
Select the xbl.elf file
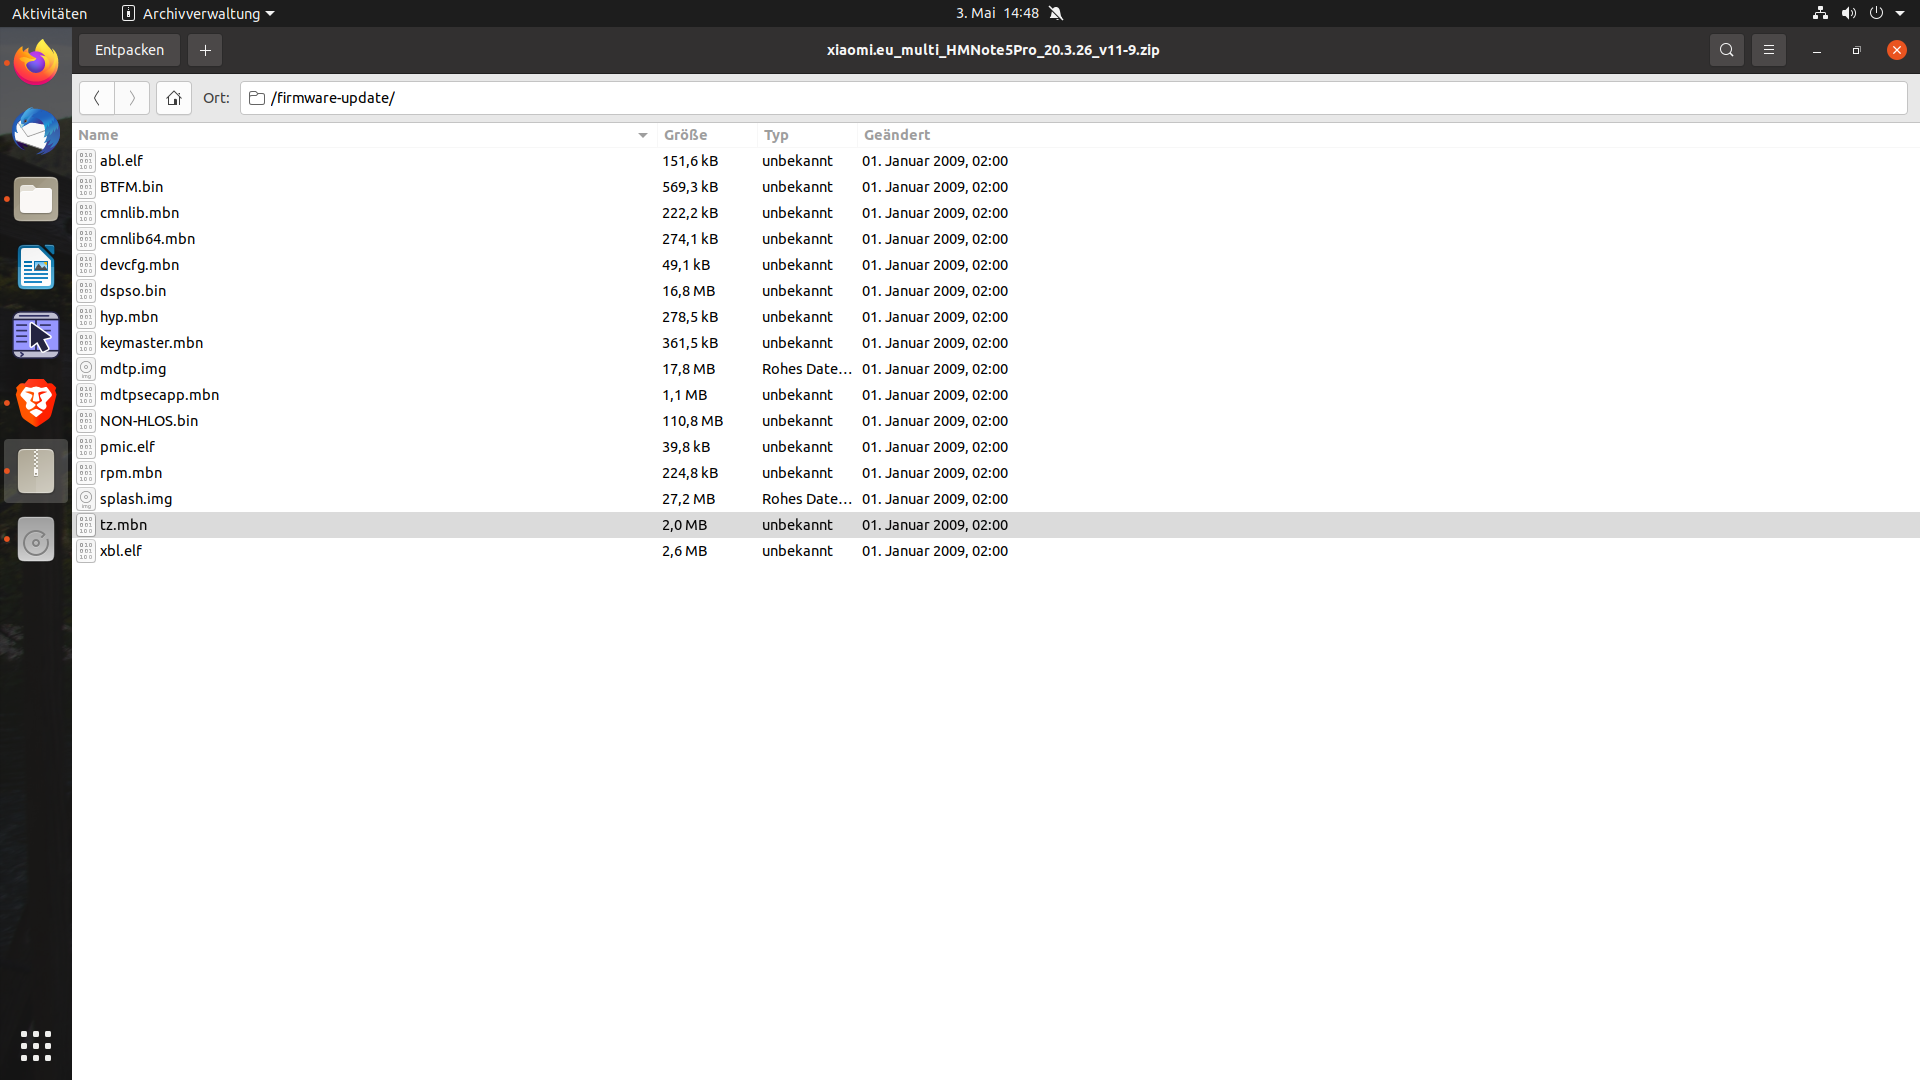coord(996,551)
